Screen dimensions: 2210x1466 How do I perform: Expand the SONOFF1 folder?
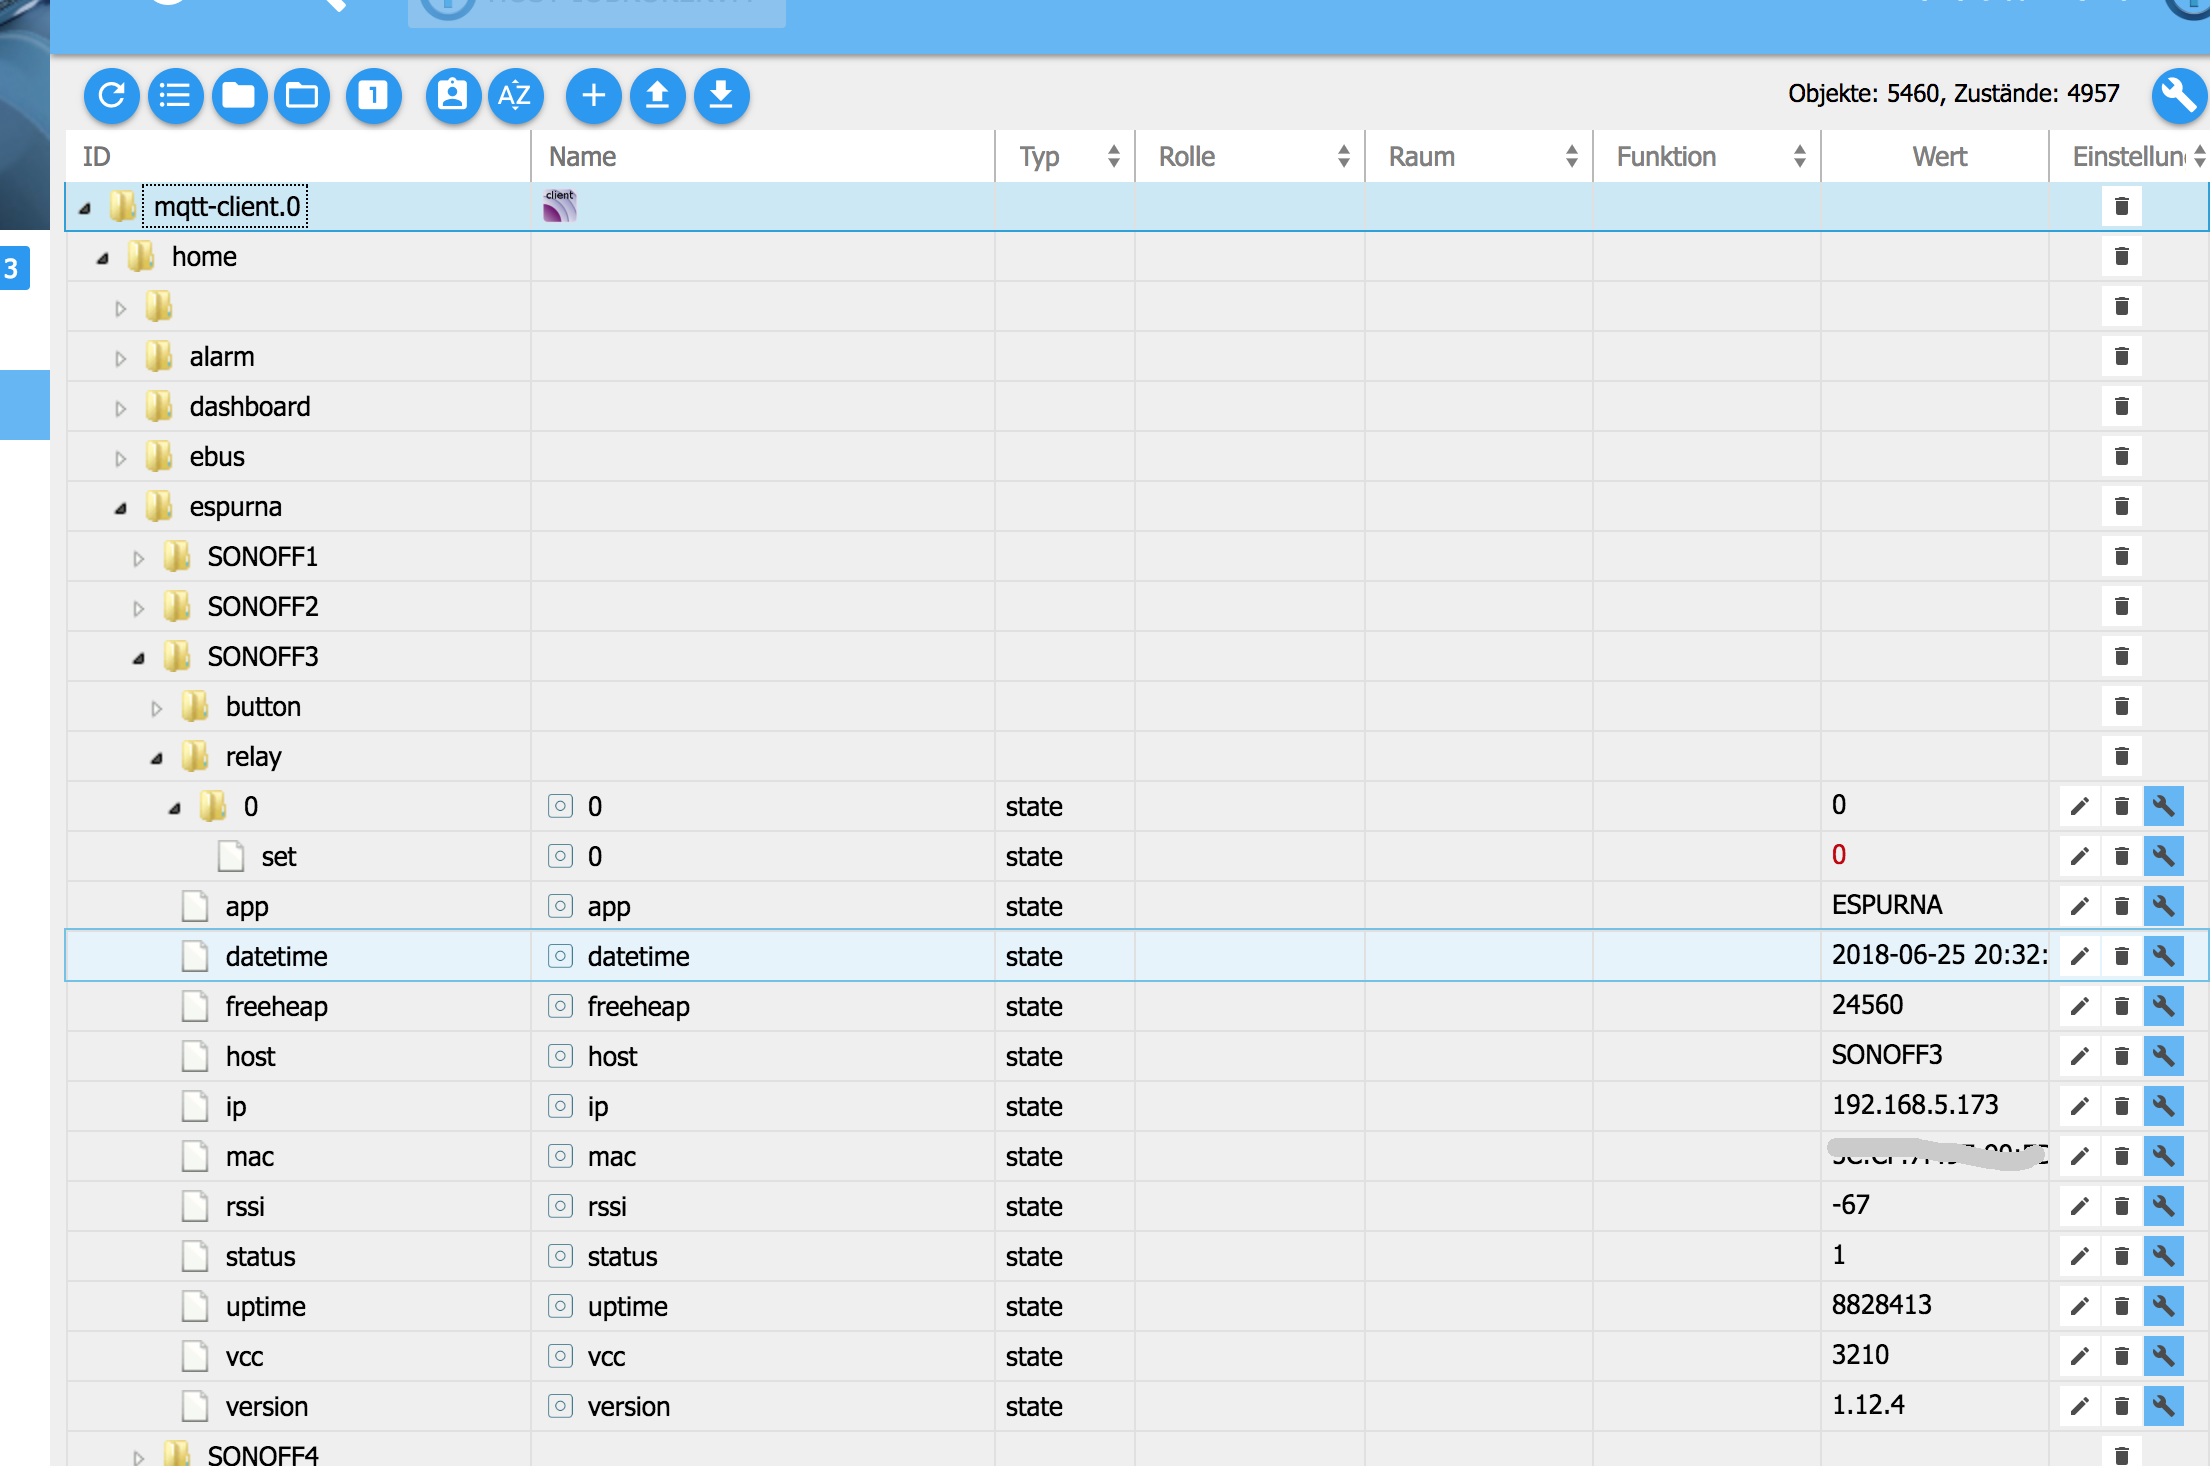click(138, 558)
